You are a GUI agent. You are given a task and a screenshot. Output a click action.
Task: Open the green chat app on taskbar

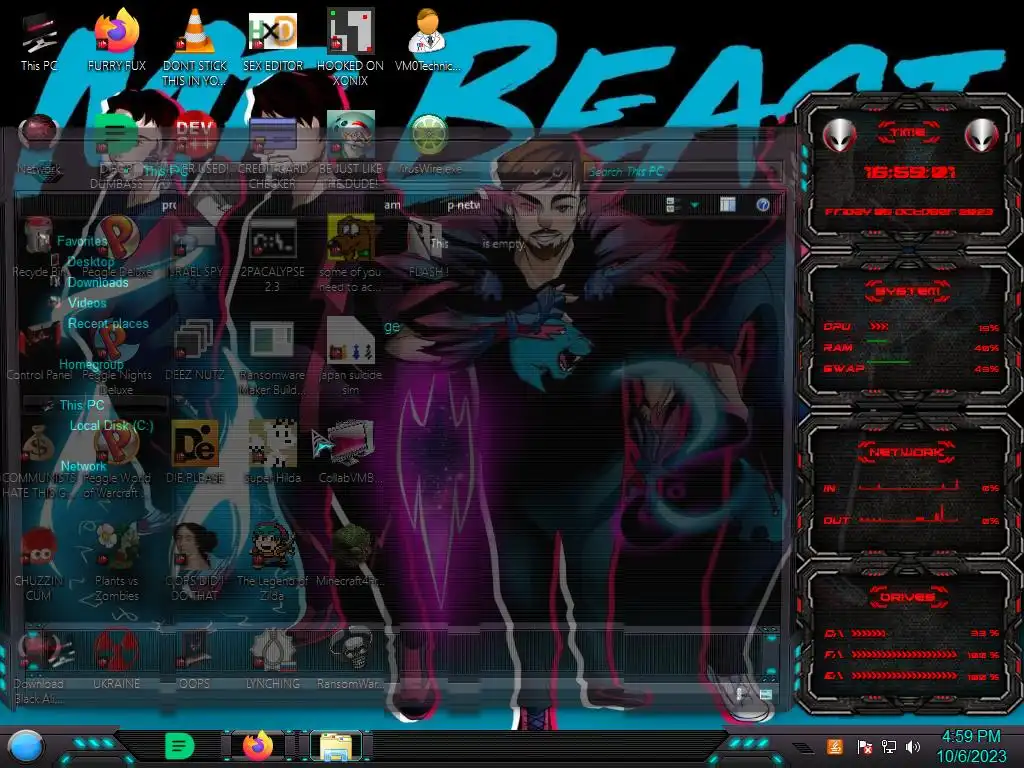coord(180,746)
